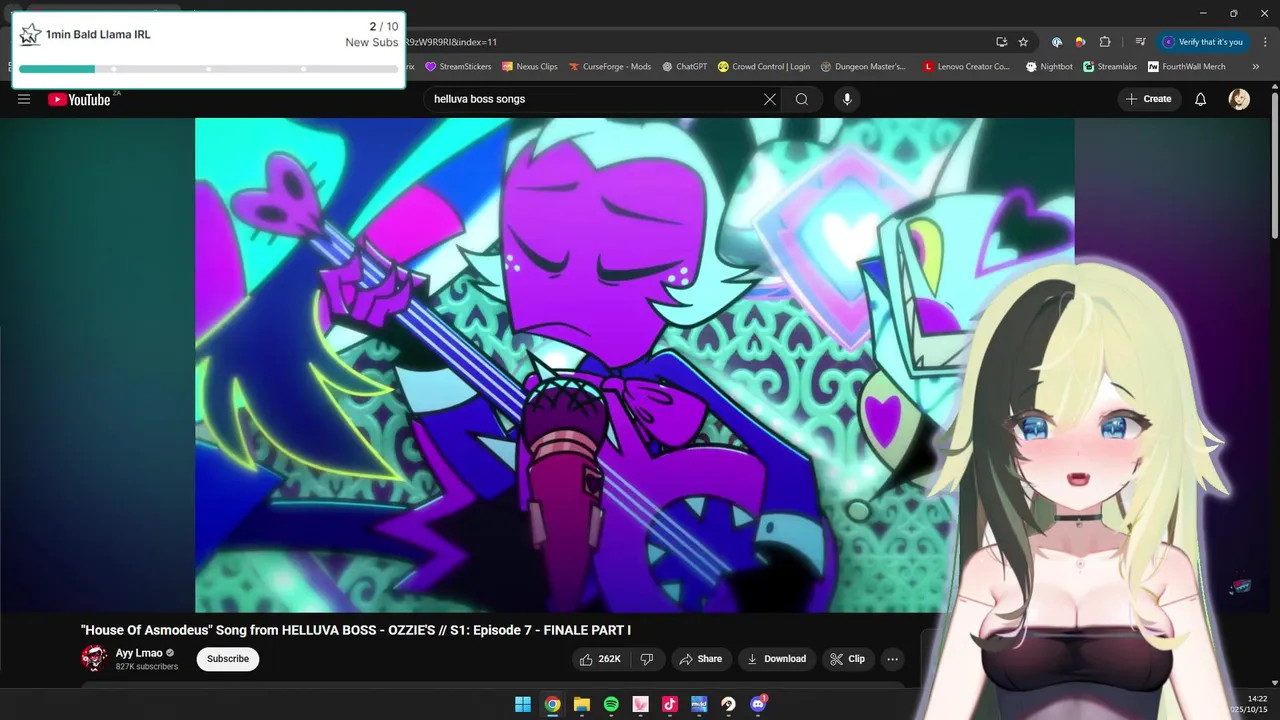Open File Explorer from the taskbar
The width and height of the screenshot is (1280, 720).
pos(582,704)
